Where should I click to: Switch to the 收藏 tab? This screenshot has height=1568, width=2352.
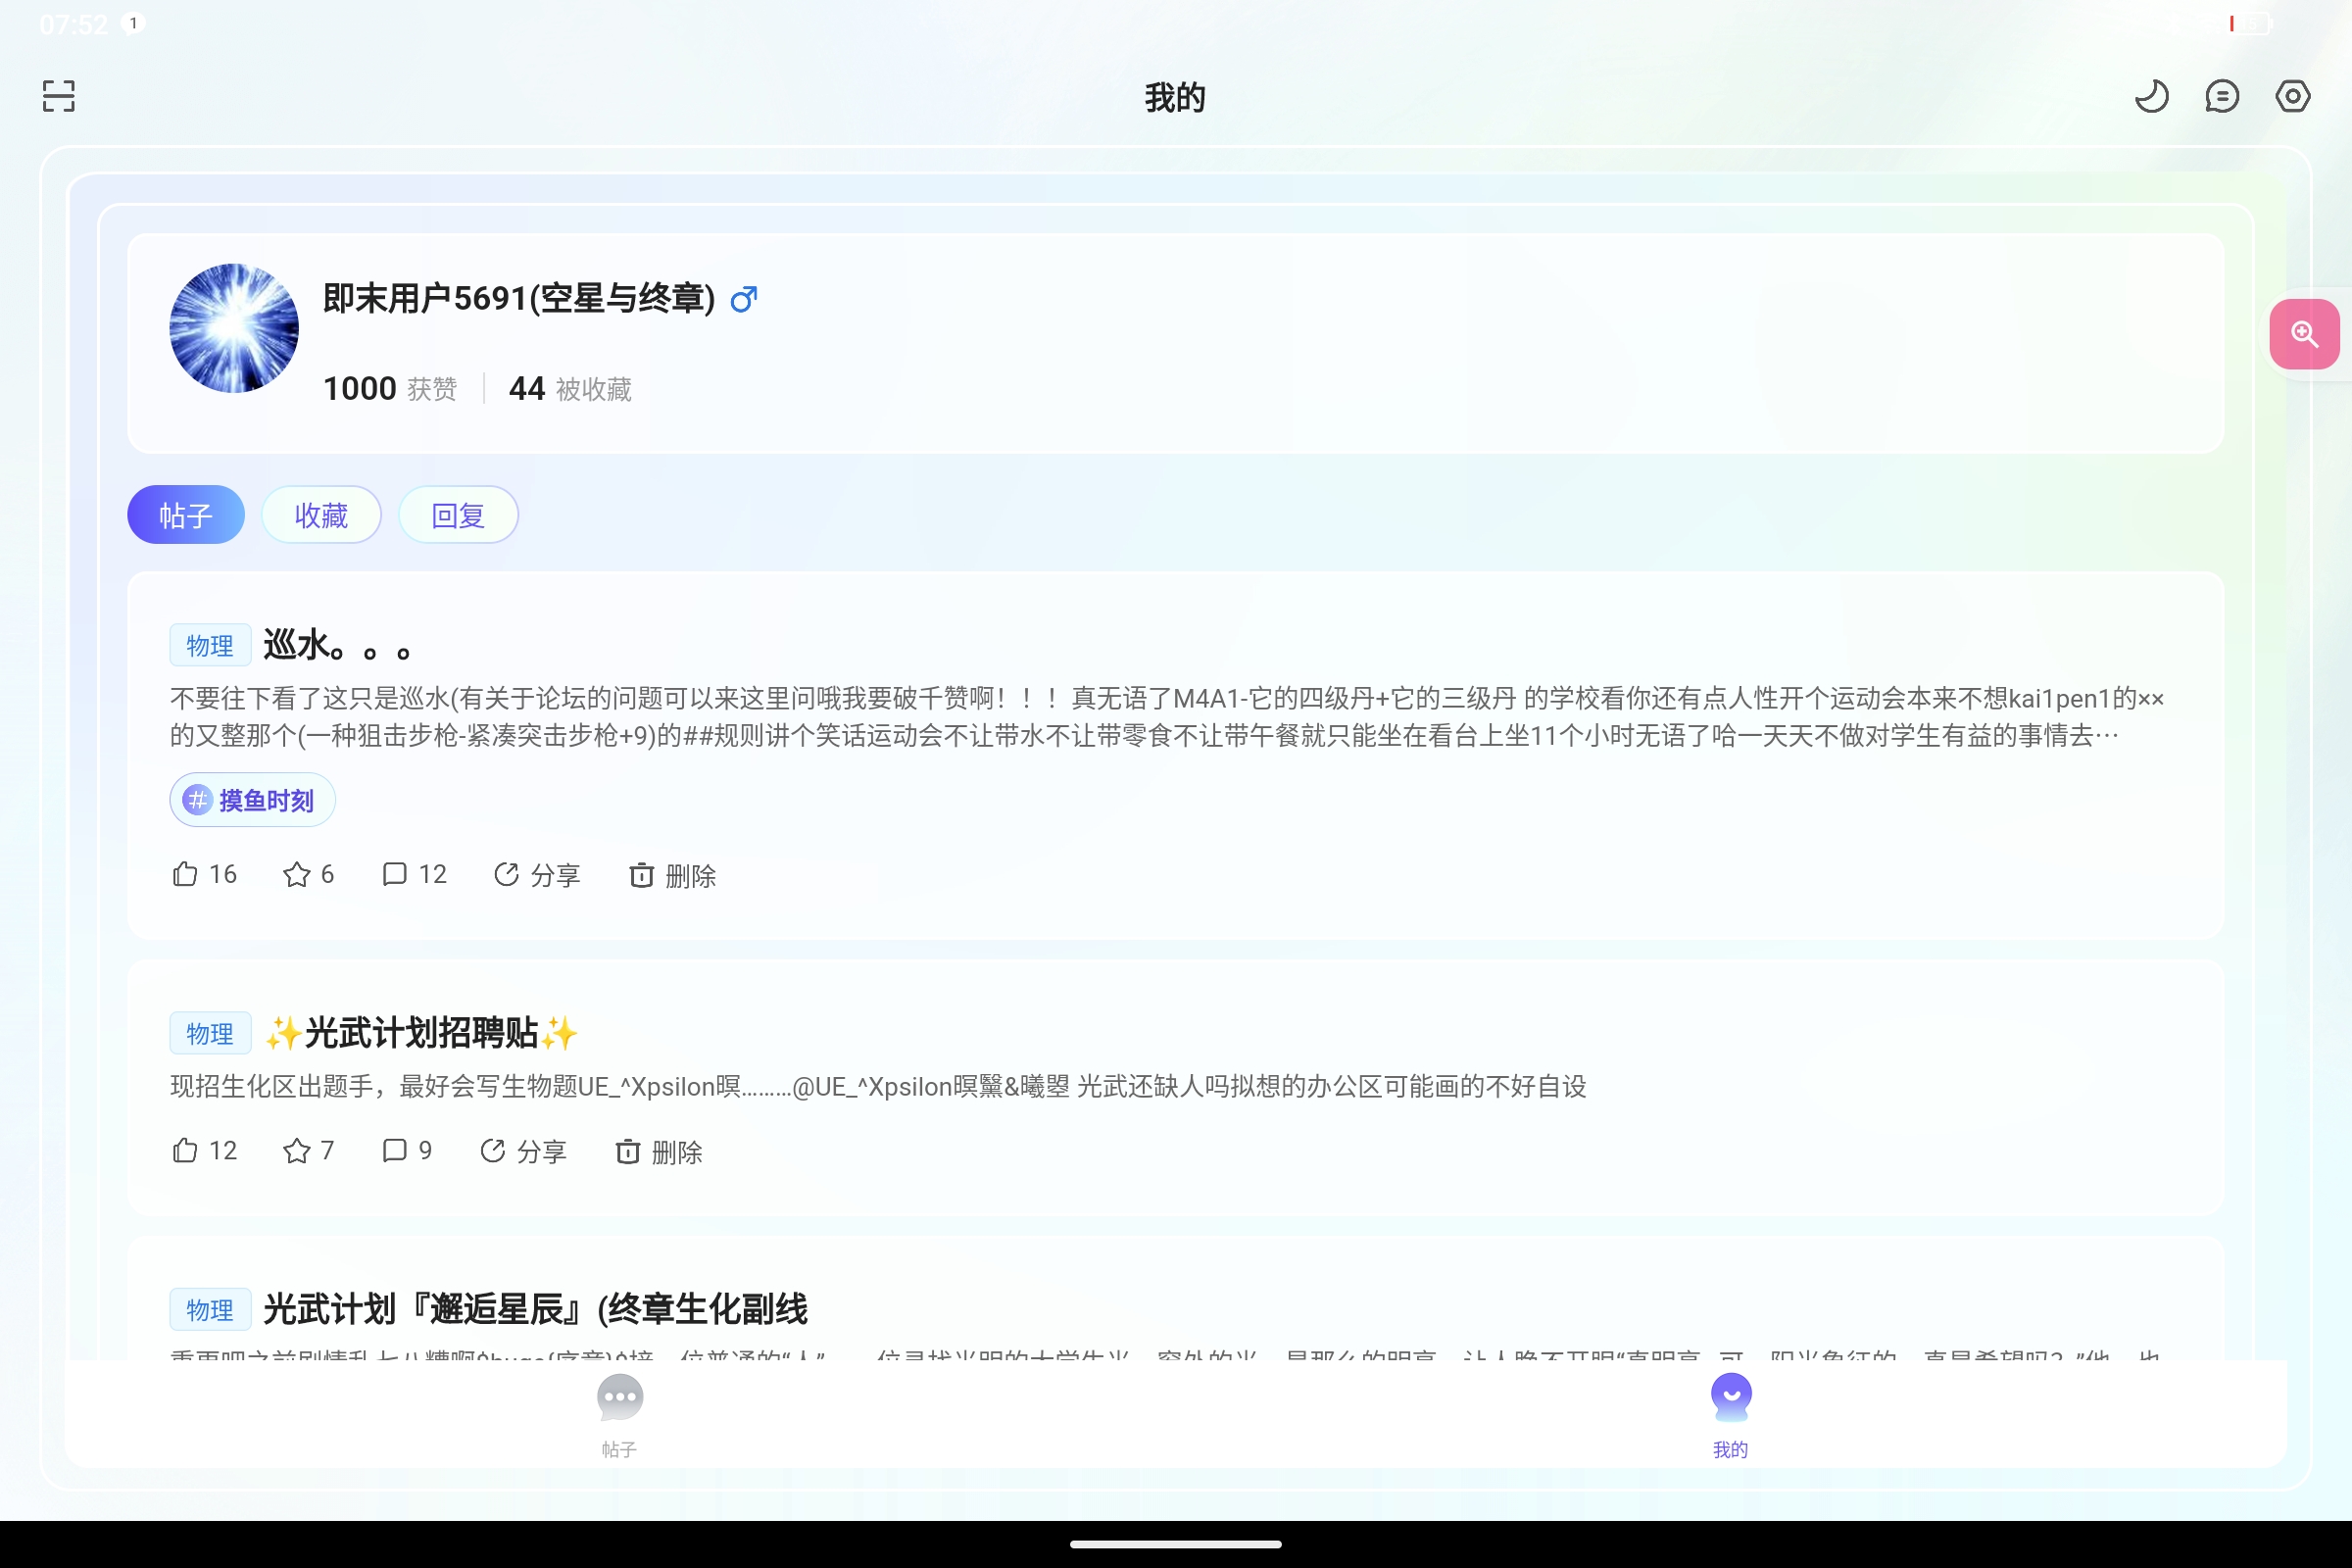[321, 515]
